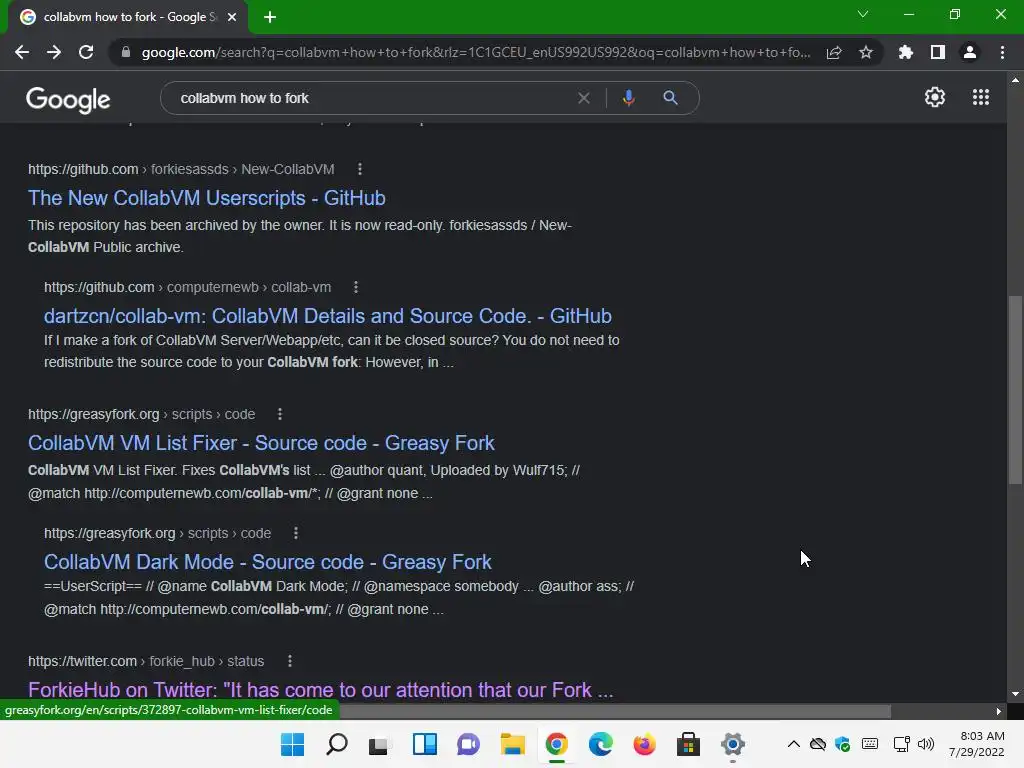This screenshot has height=768, width=1024.
Task: Open the Chrome extensions puzzle icon
Action: pos(906,52)
